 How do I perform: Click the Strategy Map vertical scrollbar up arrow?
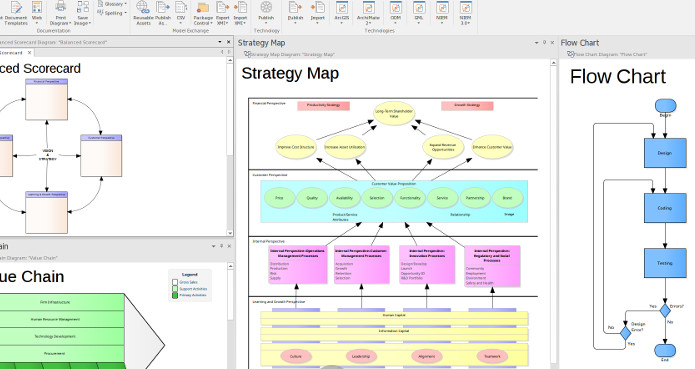coord(553,63)
